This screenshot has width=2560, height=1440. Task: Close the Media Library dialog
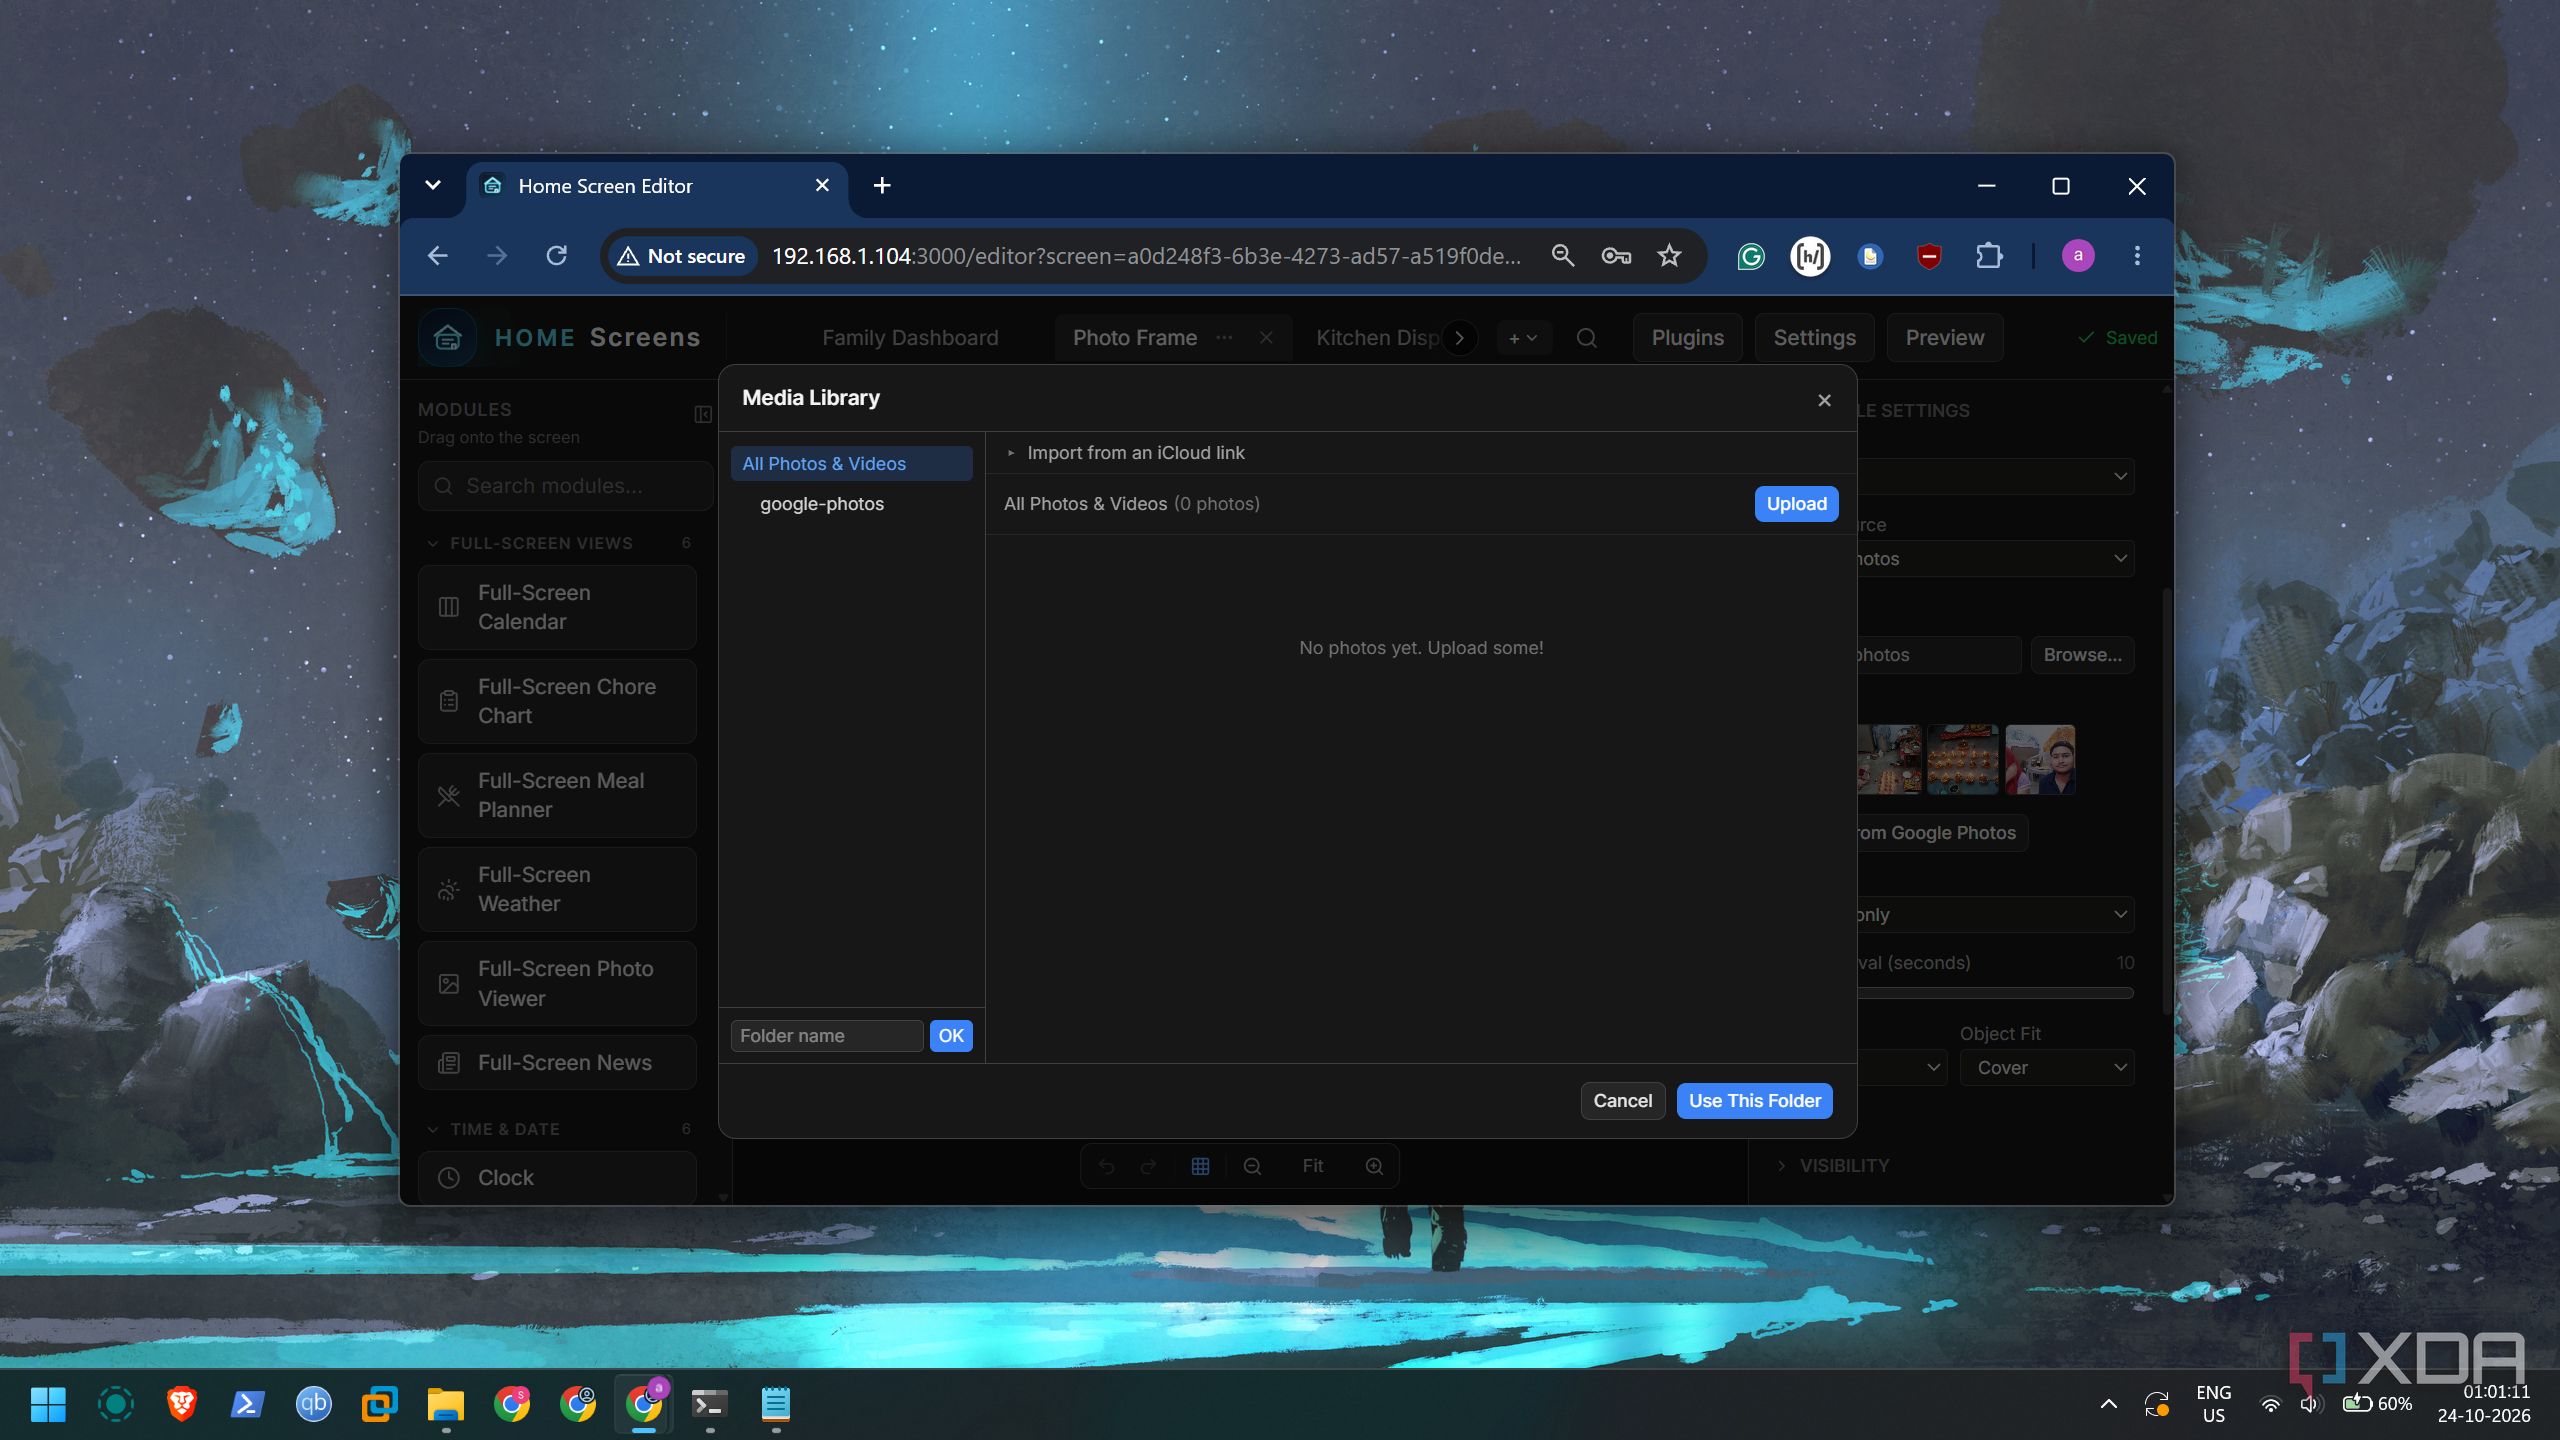[1824, 400]
